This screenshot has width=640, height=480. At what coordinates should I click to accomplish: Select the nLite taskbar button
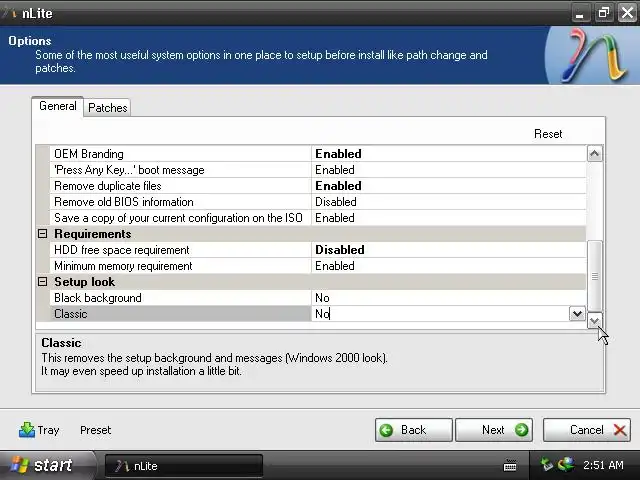(184, 466)
